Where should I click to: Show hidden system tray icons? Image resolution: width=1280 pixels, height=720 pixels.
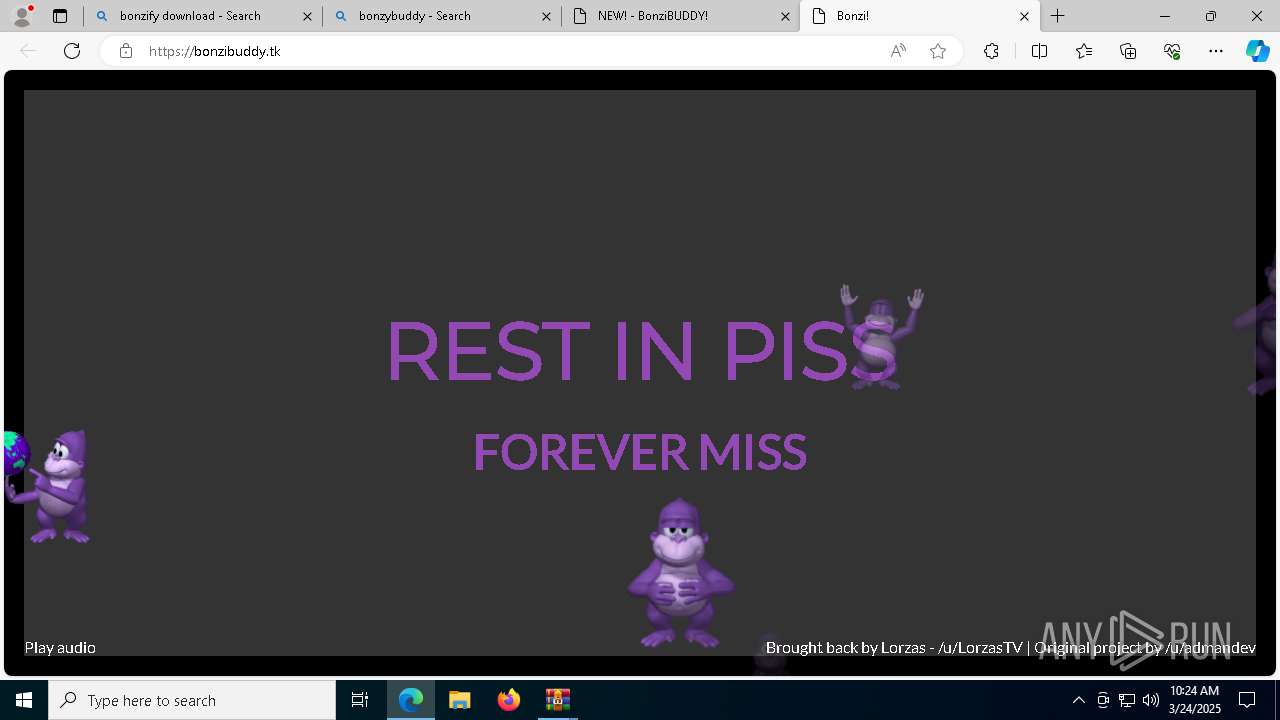pyautogui.click(x=1078, y=700)
